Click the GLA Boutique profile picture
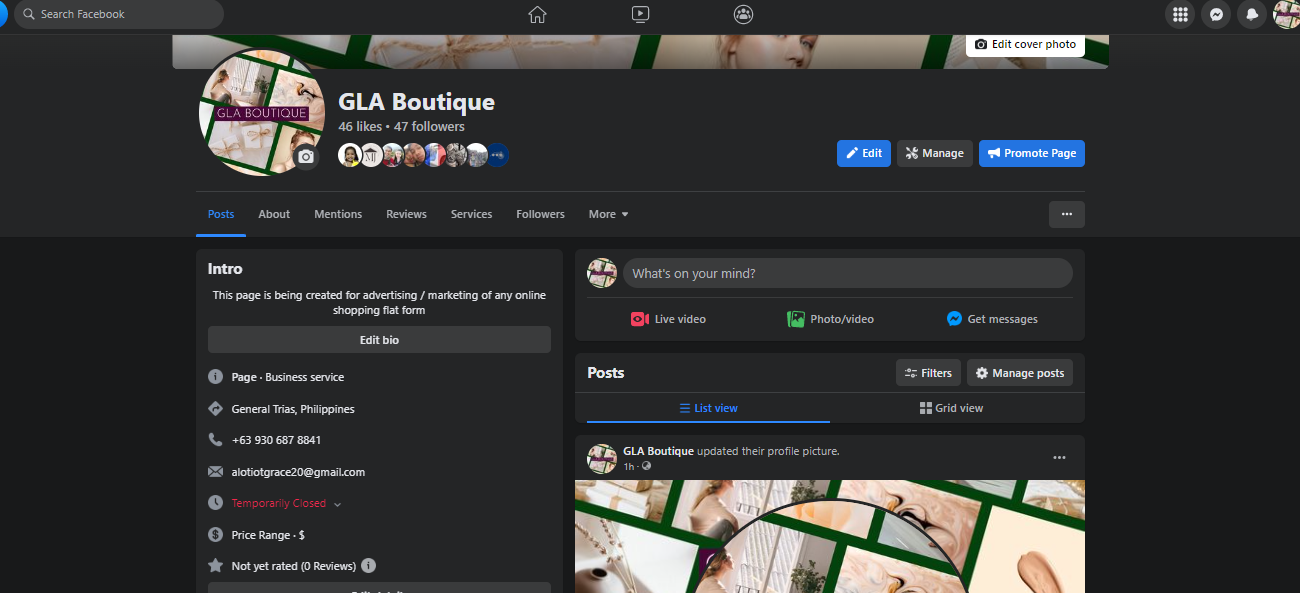Image resolution: width=1300 pixels, height=593 pixels. (x=262, y=112)
